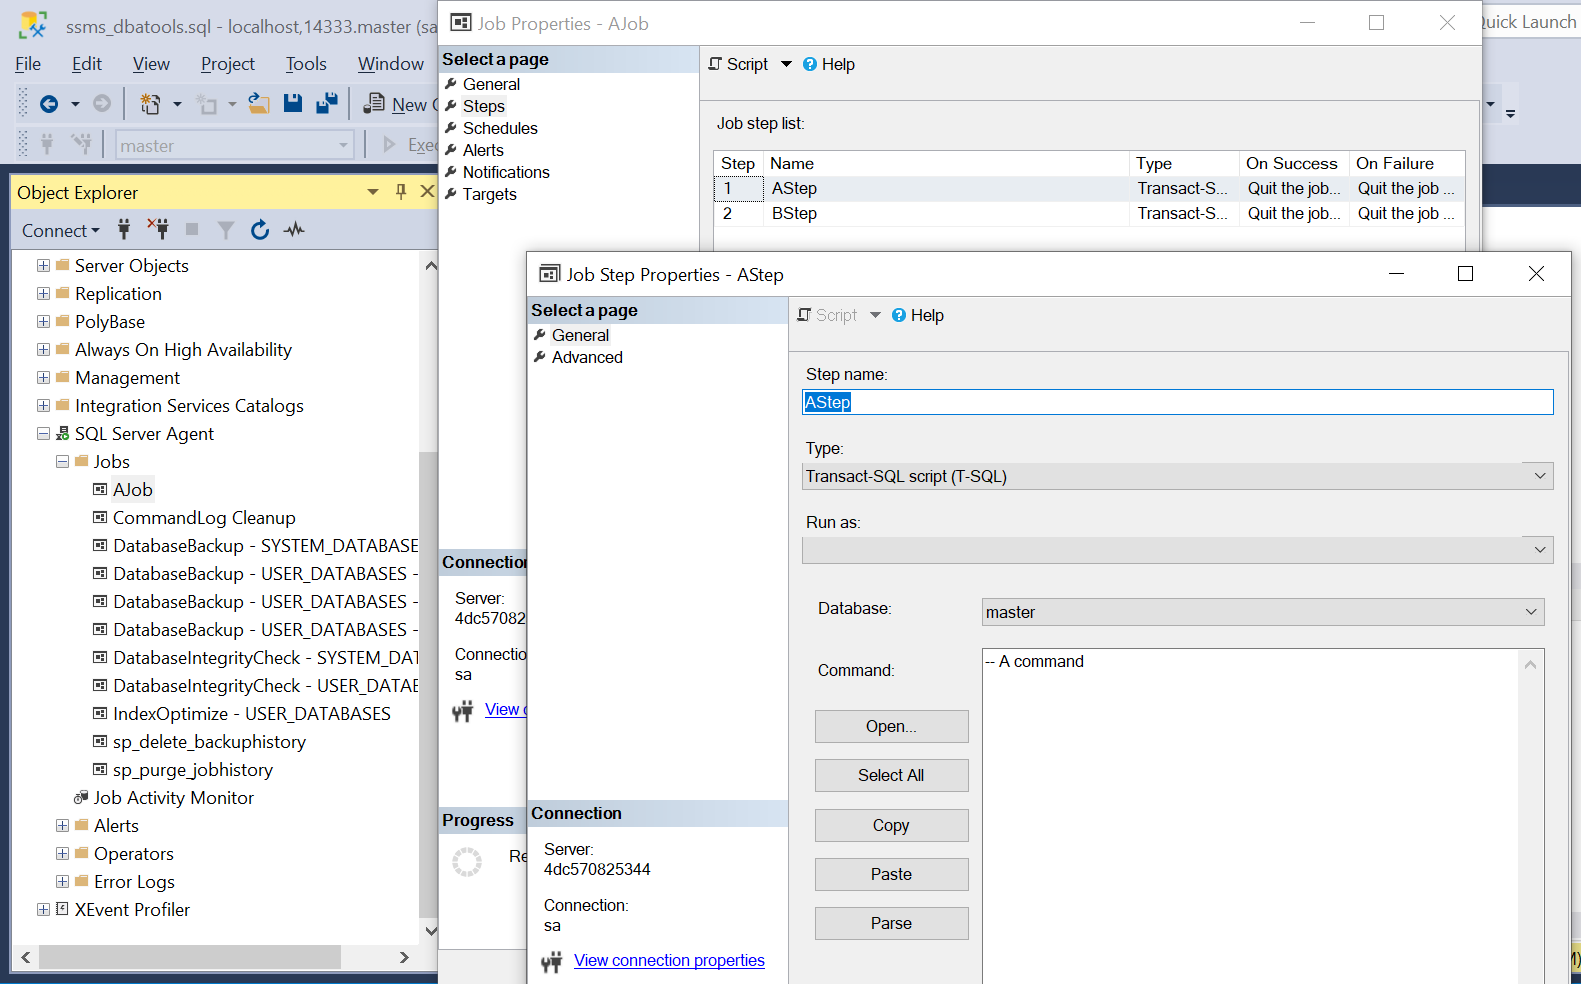
Task: Click the Refresh icon in Object Explorer
Action: (x=260, y=230)
